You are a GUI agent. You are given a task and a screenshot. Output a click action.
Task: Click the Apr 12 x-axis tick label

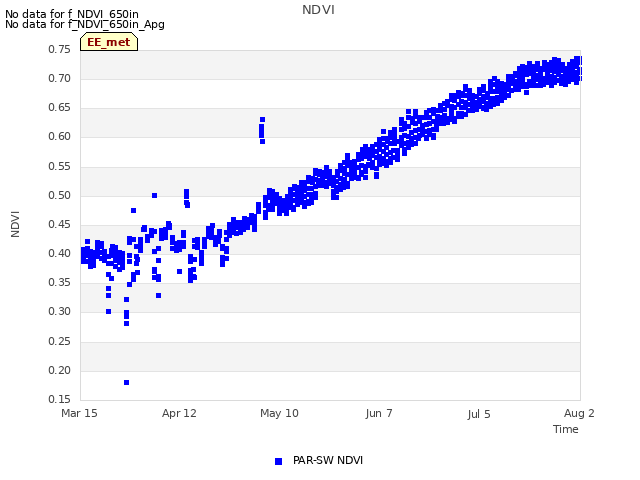point(179,413)
